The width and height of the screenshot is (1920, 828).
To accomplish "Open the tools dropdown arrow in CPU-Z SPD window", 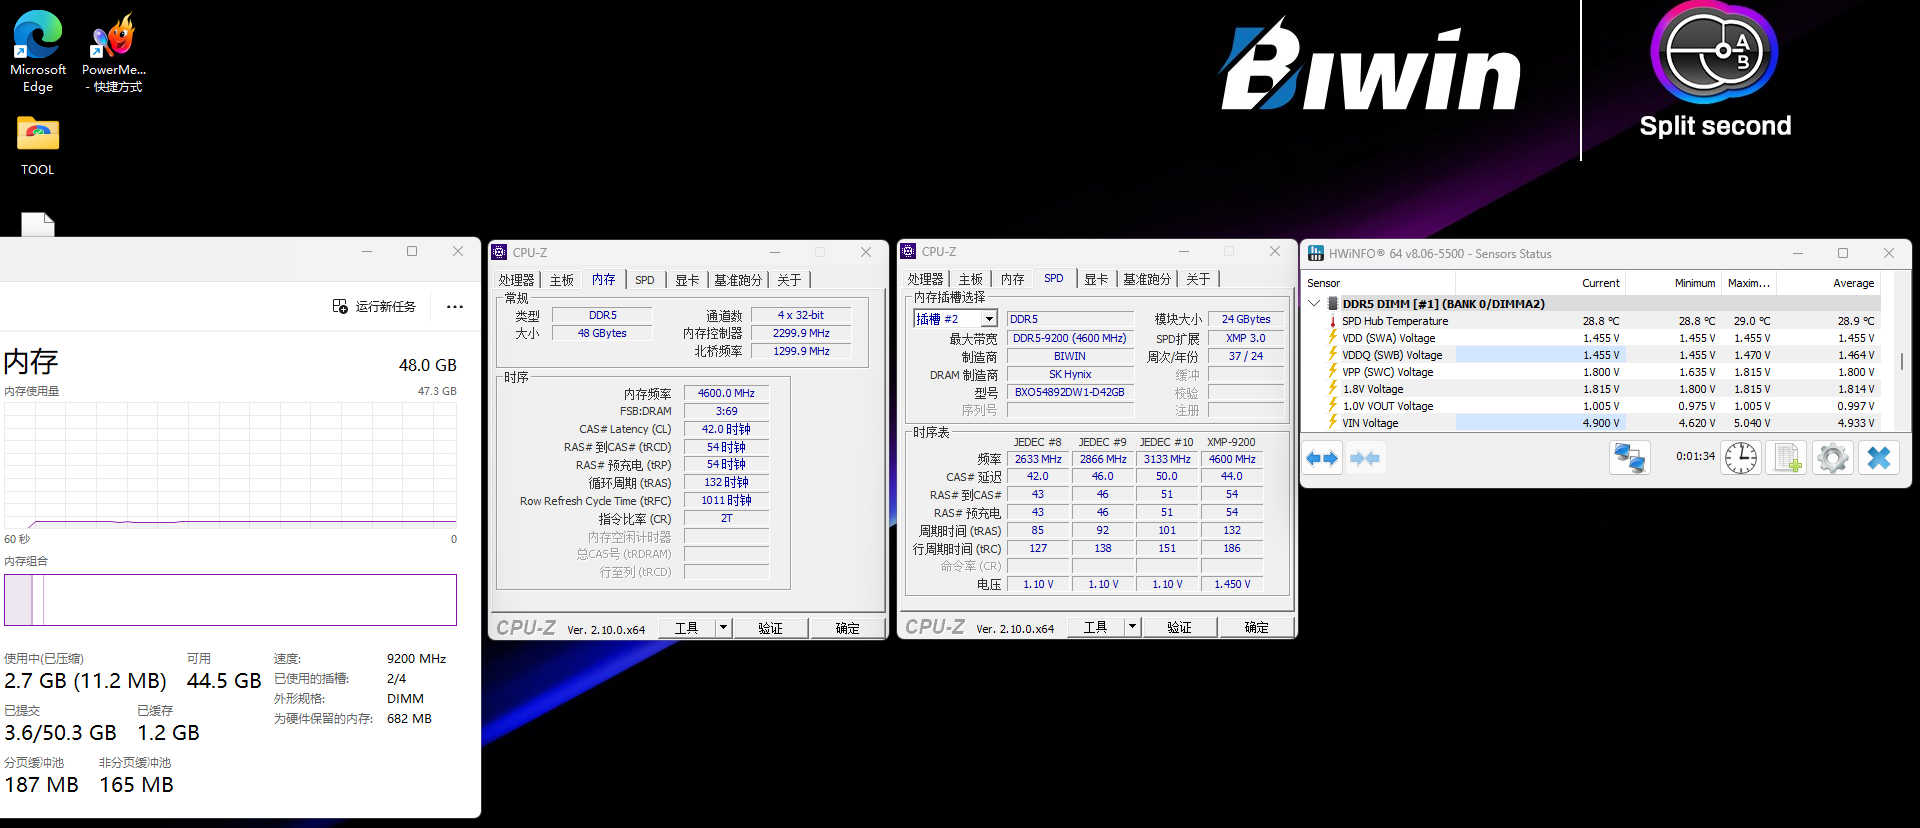I will (x=1132, y=627).
